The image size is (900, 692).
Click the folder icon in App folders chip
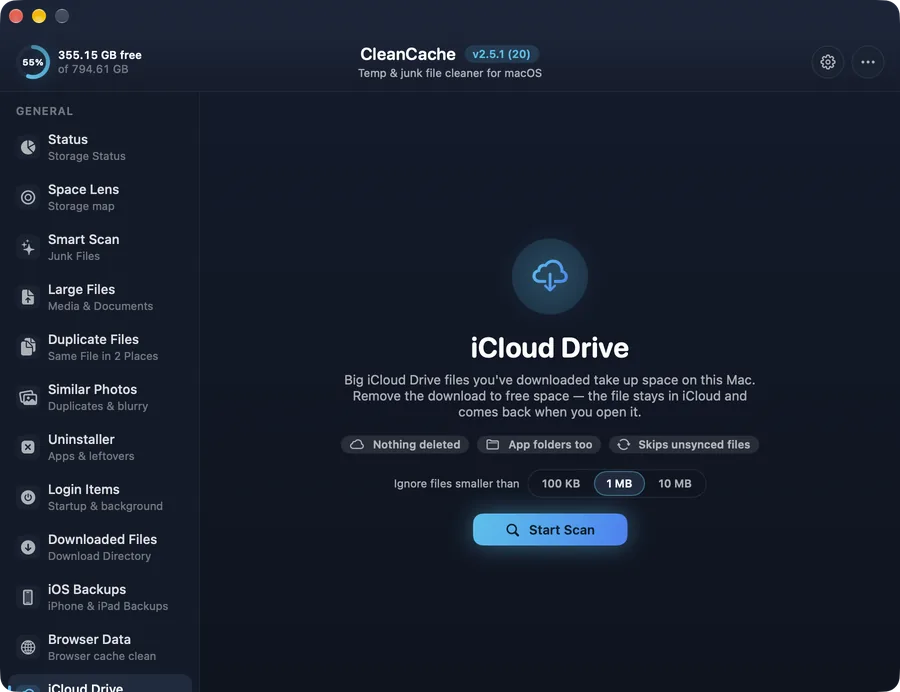click(492, 445)
